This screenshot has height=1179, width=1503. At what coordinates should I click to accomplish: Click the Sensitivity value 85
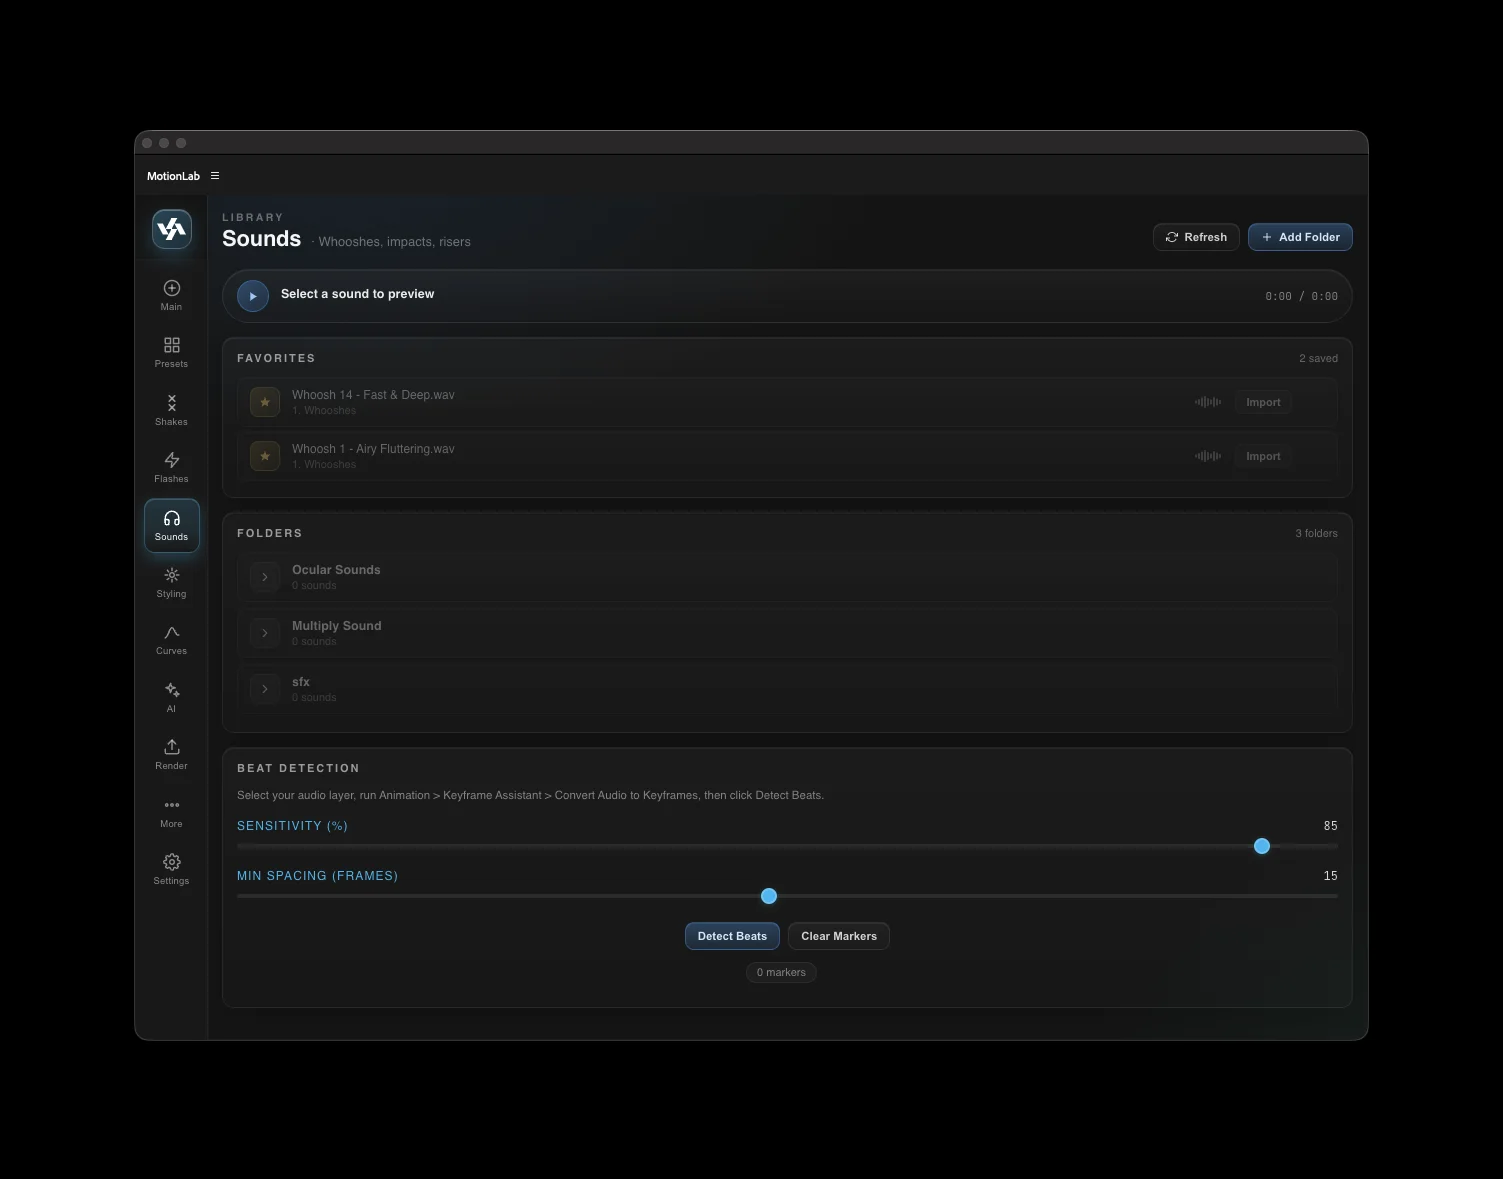tap(1330, 826)
